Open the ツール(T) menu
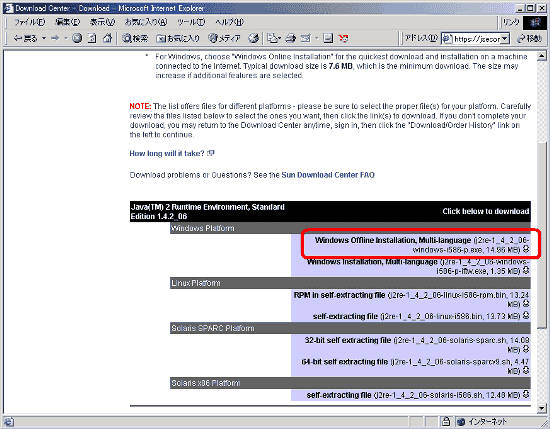This screenshot has width=550, height=429. point(191,22)
